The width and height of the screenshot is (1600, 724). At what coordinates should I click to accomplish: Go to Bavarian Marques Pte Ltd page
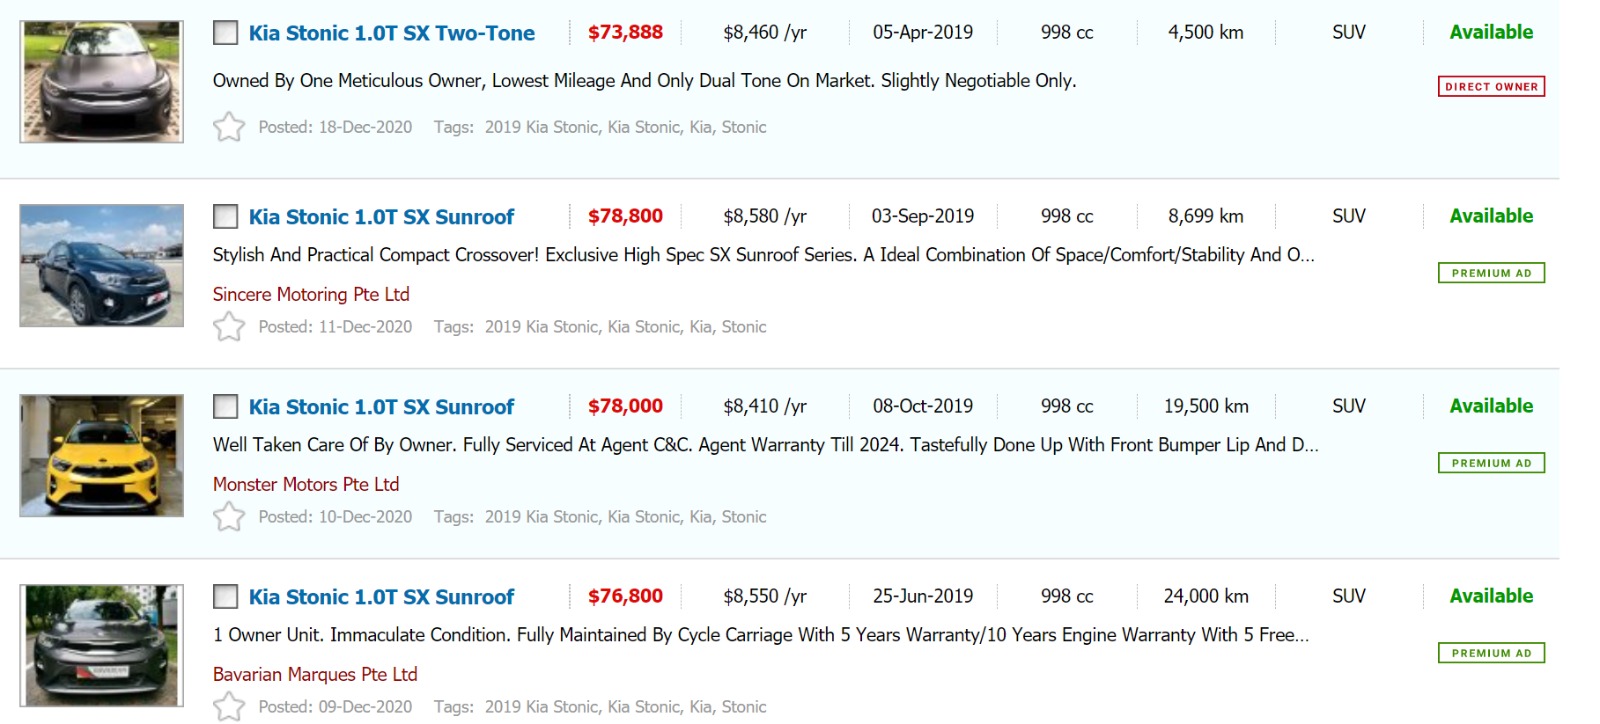pyautogui.click(x=315, y=674)
